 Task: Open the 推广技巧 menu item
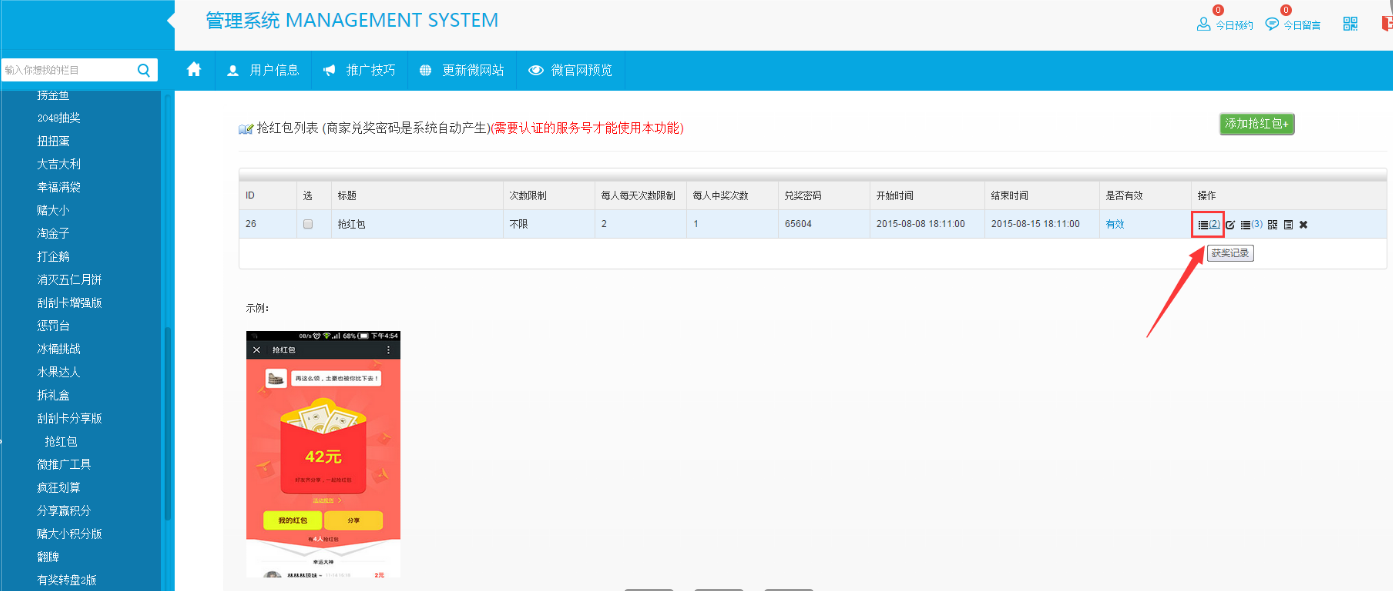click(x=359, y=70)
